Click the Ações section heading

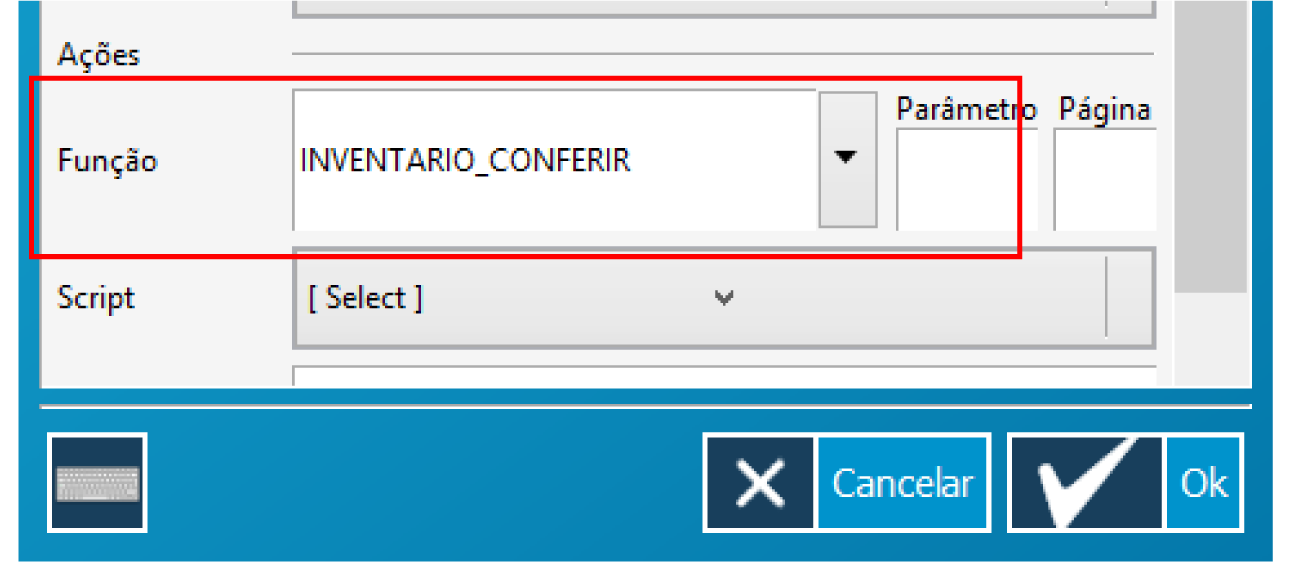(98, 54)
